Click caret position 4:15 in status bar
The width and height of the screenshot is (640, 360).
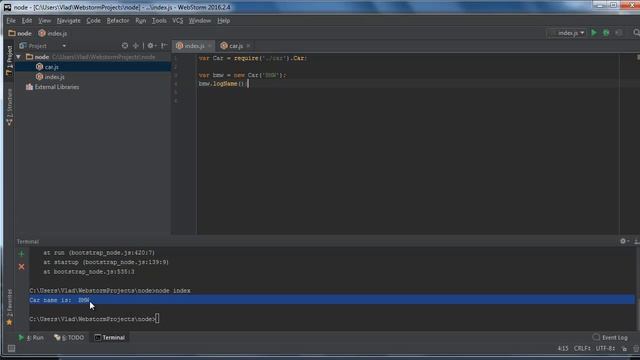click(563, 349)
